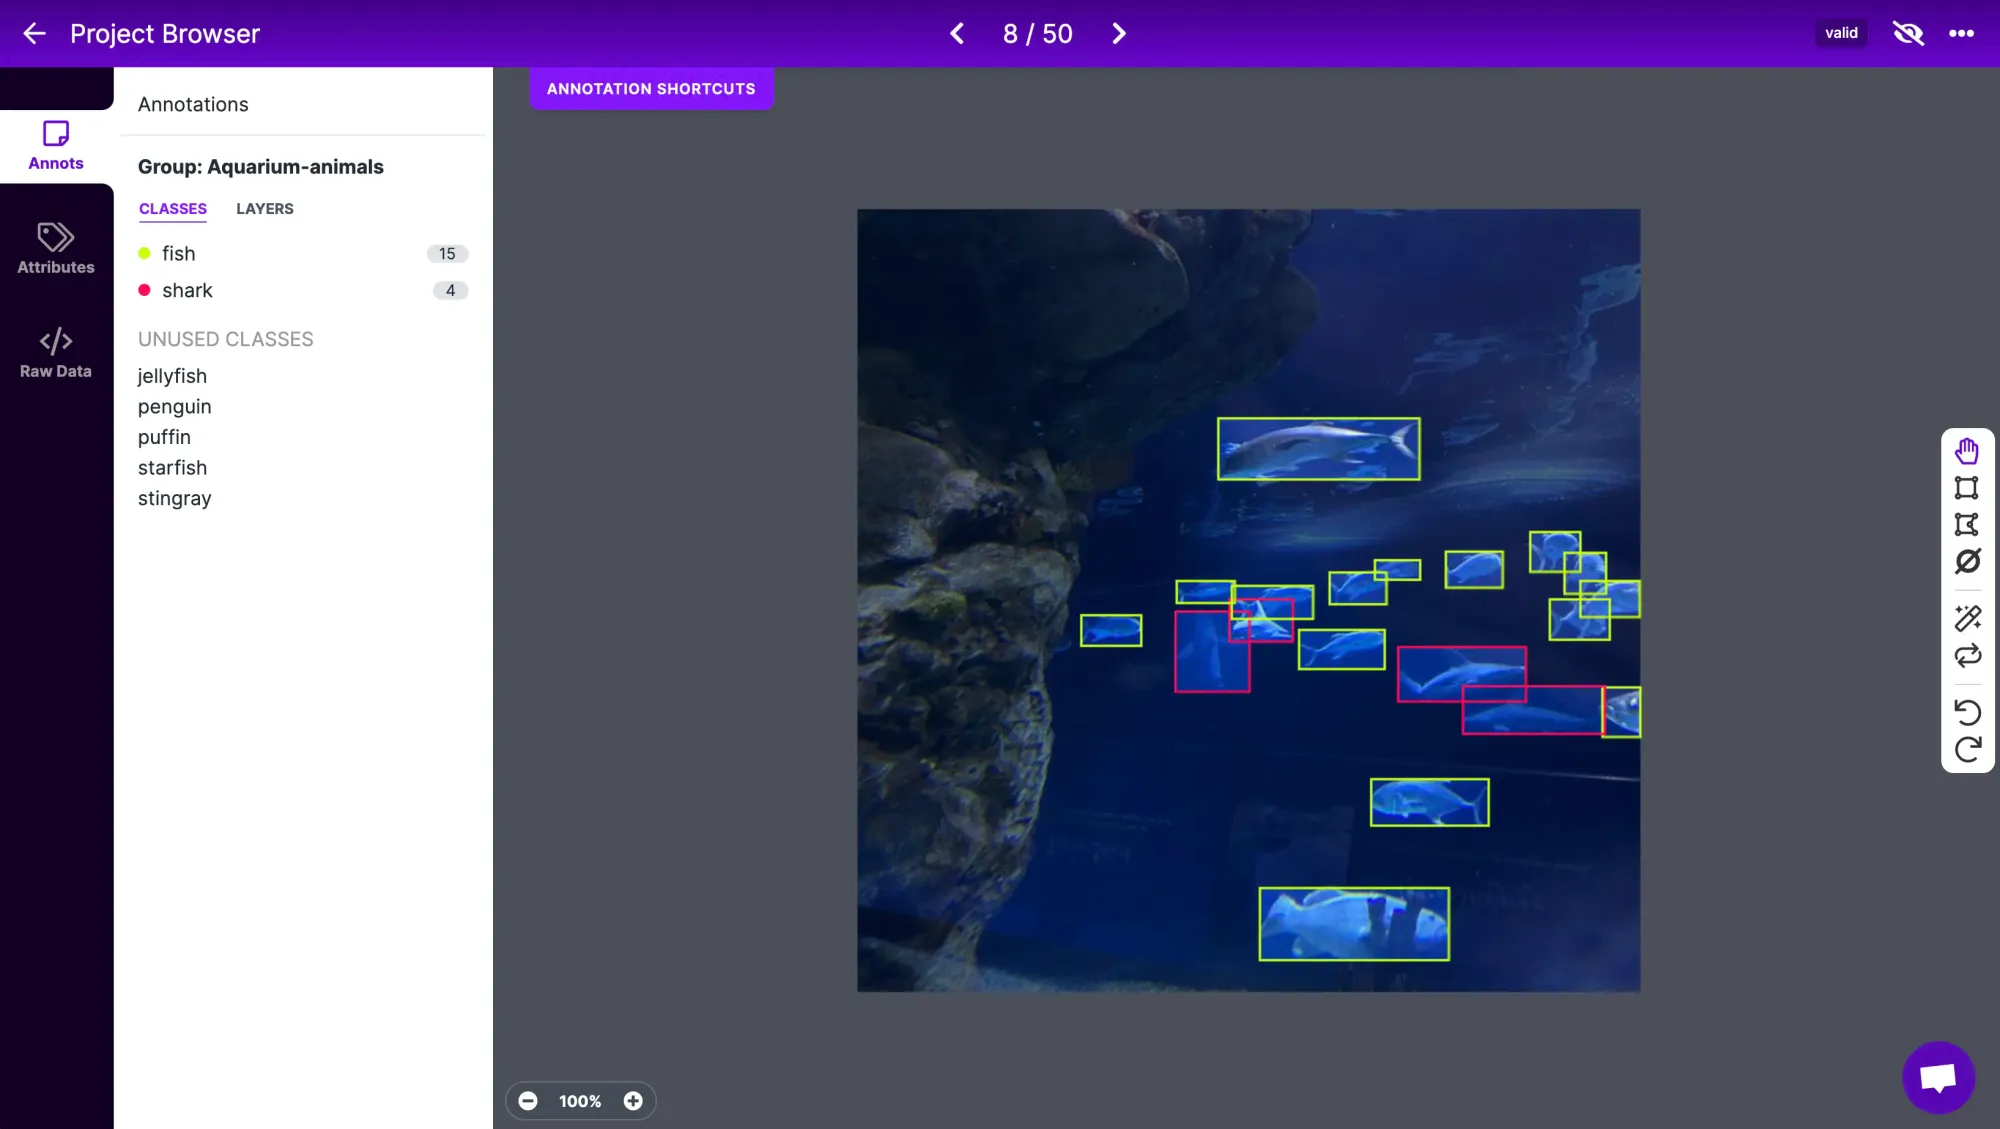The width and height of the screenshot is (2000, 1129).
Task: Select the bounding box tool
Action: pyautogui.click(x=1967, y=488)
